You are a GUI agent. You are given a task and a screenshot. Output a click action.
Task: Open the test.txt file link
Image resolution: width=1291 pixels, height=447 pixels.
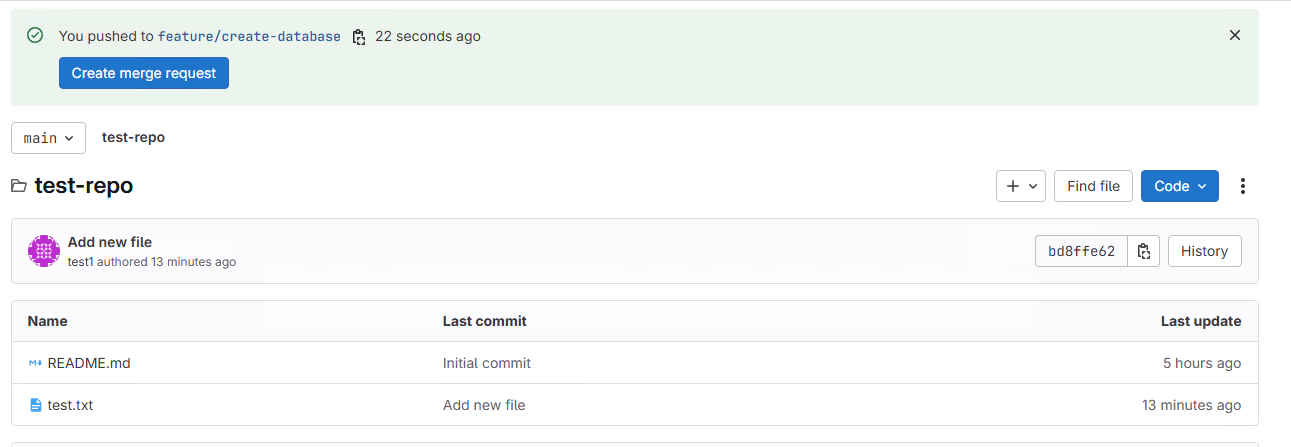pos(70,405)
